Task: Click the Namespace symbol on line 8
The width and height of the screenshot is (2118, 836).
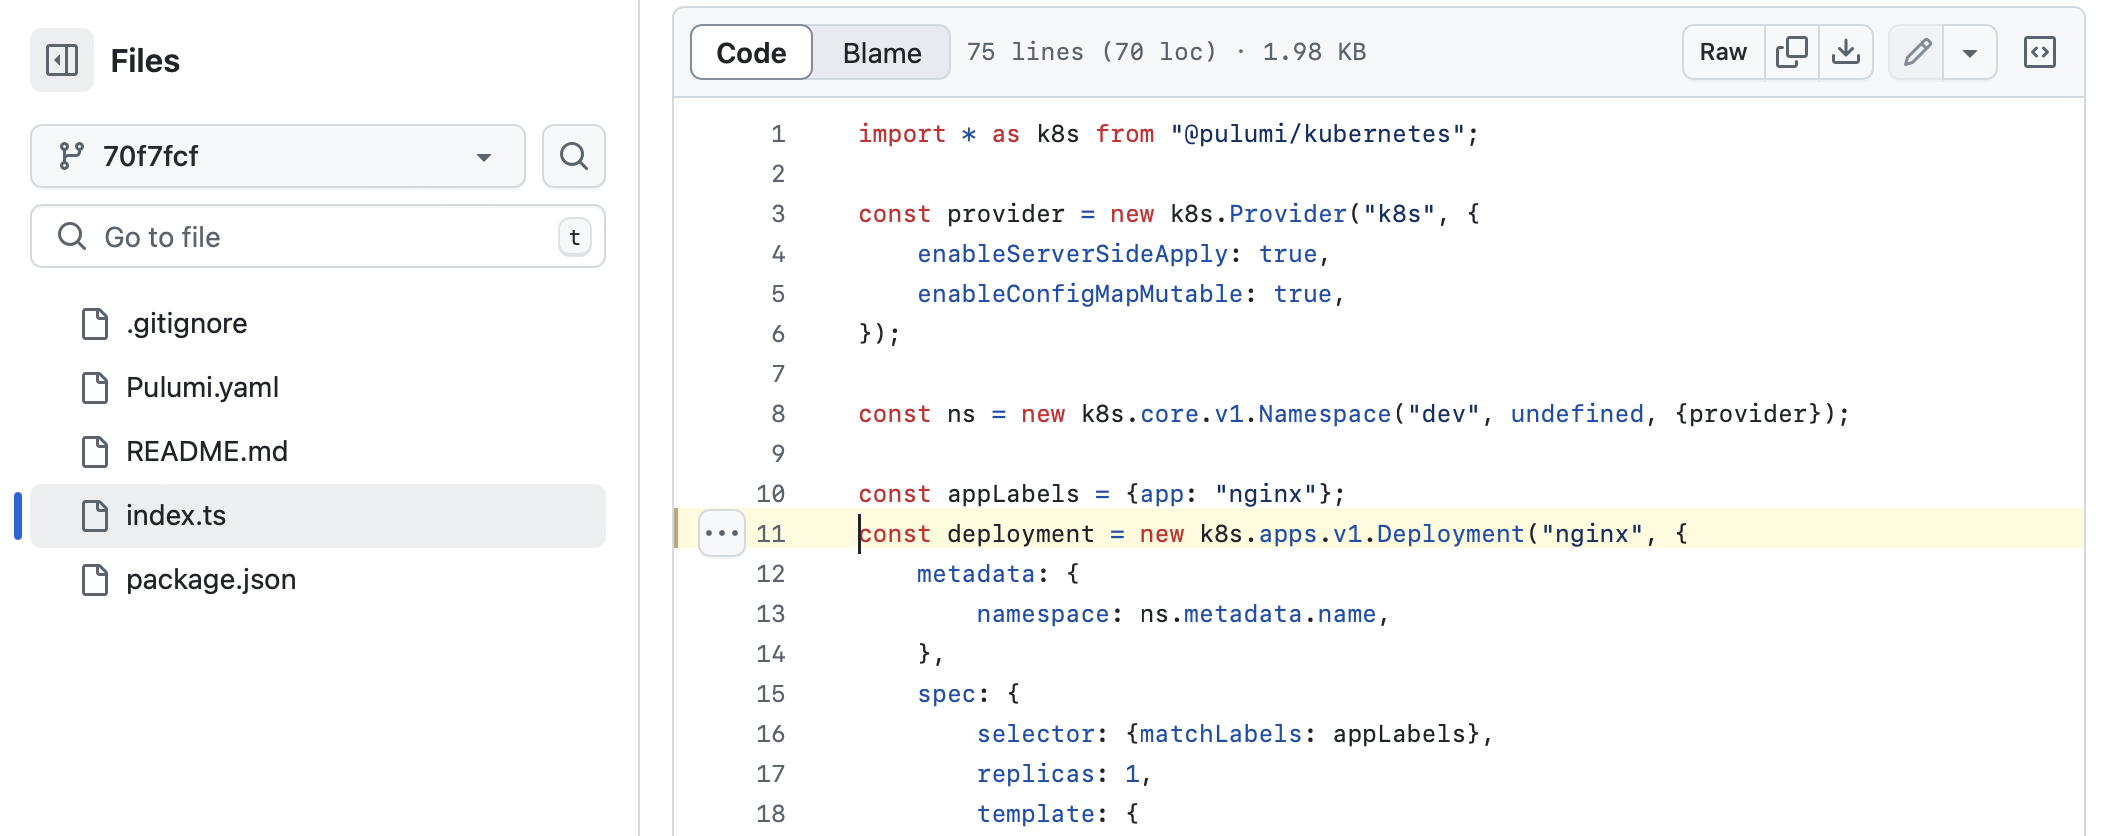Action: [1325, 414]
